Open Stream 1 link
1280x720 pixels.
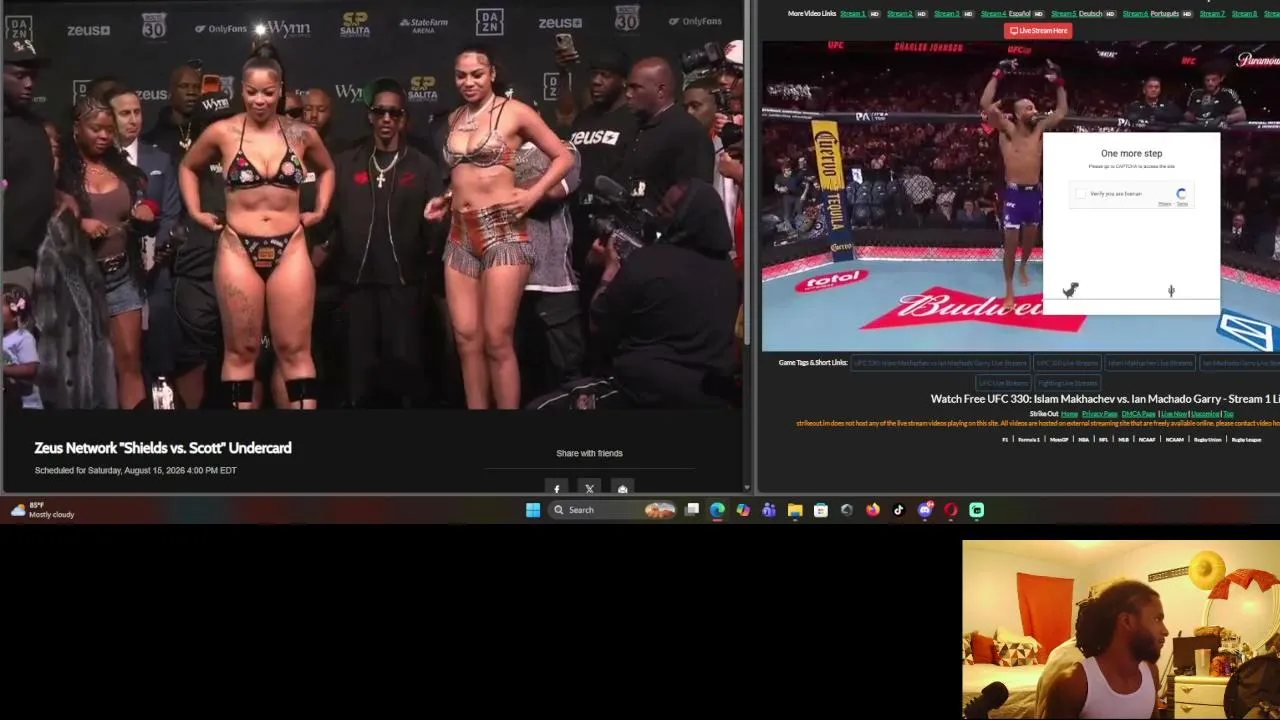tap(853, 14)
